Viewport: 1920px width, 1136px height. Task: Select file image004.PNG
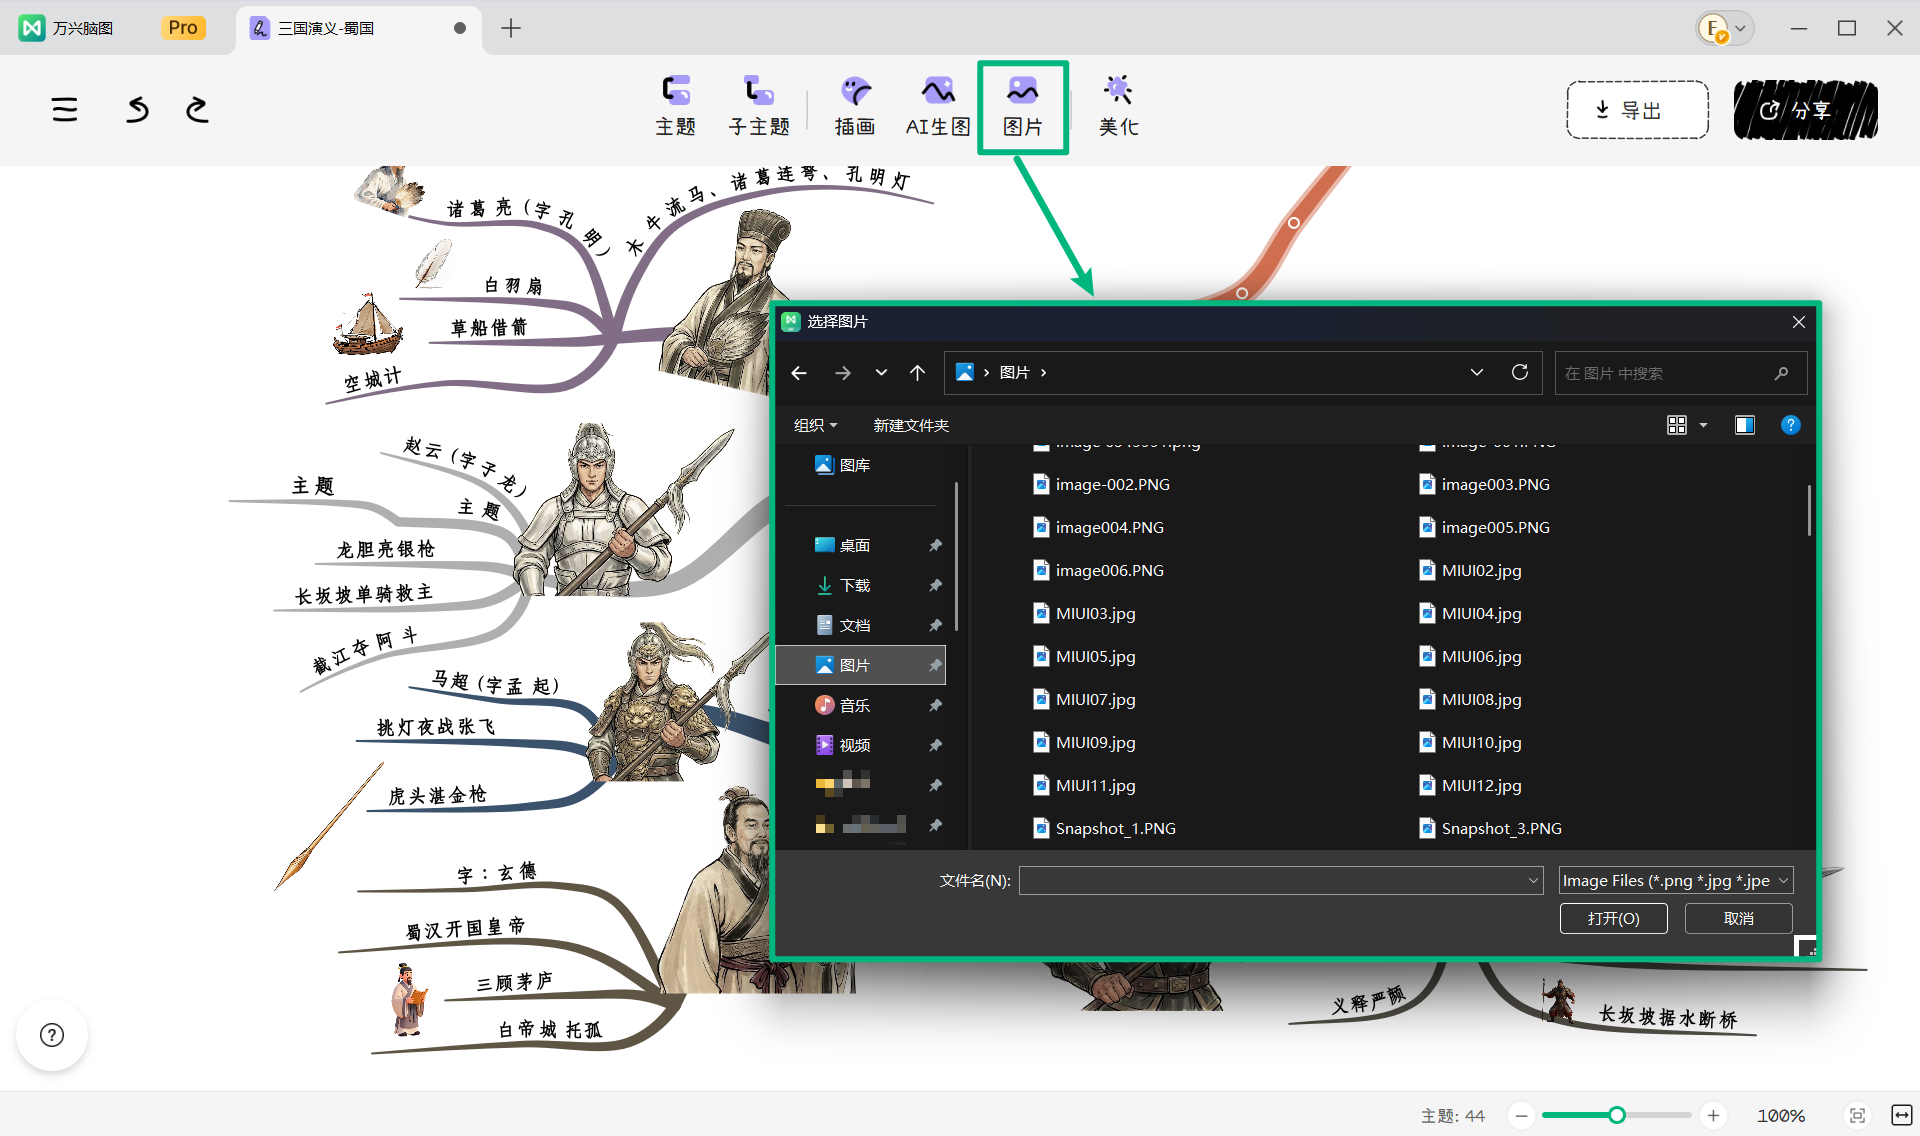coord(1099,527)
